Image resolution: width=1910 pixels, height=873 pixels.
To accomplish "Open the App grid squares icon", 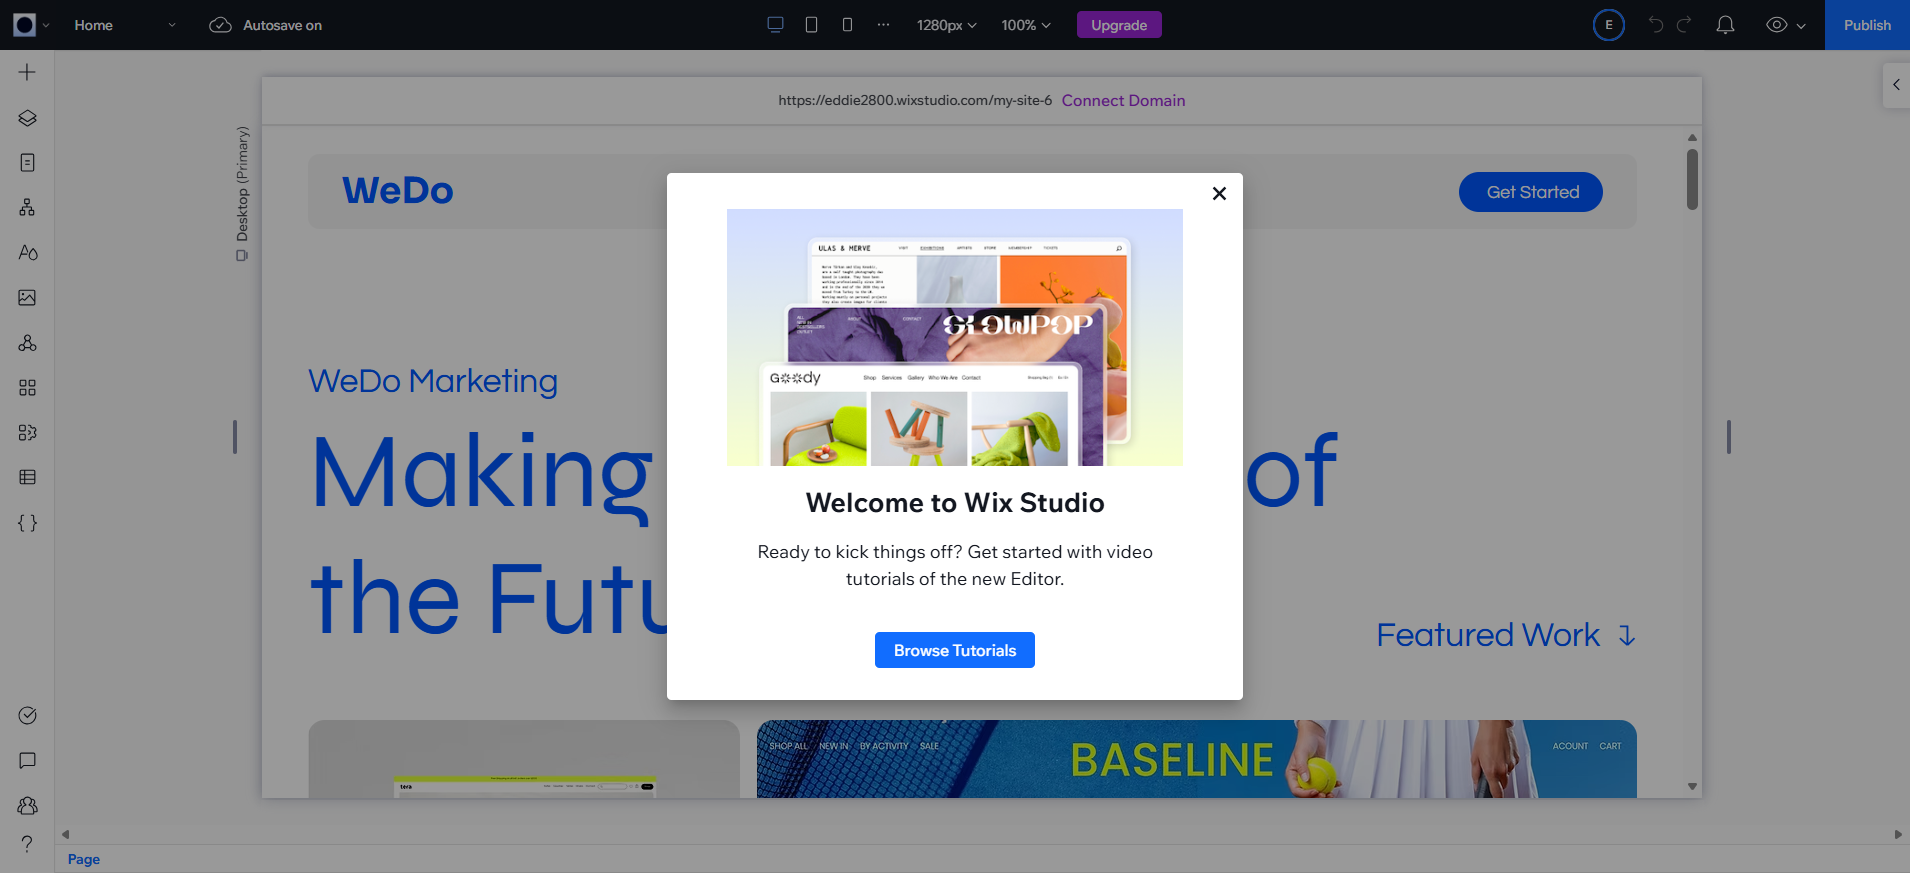I will click(27, 388).
